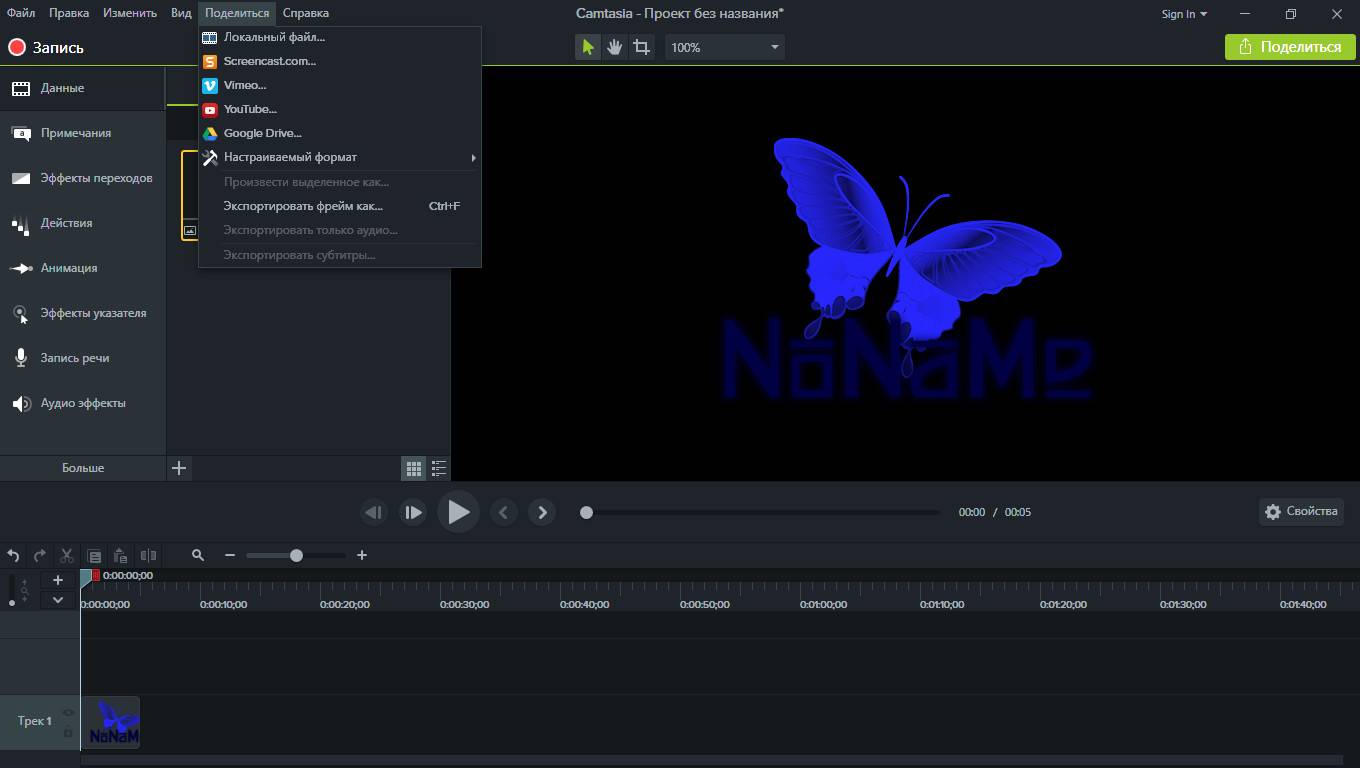Open the Справка menu

click(306, 13)
